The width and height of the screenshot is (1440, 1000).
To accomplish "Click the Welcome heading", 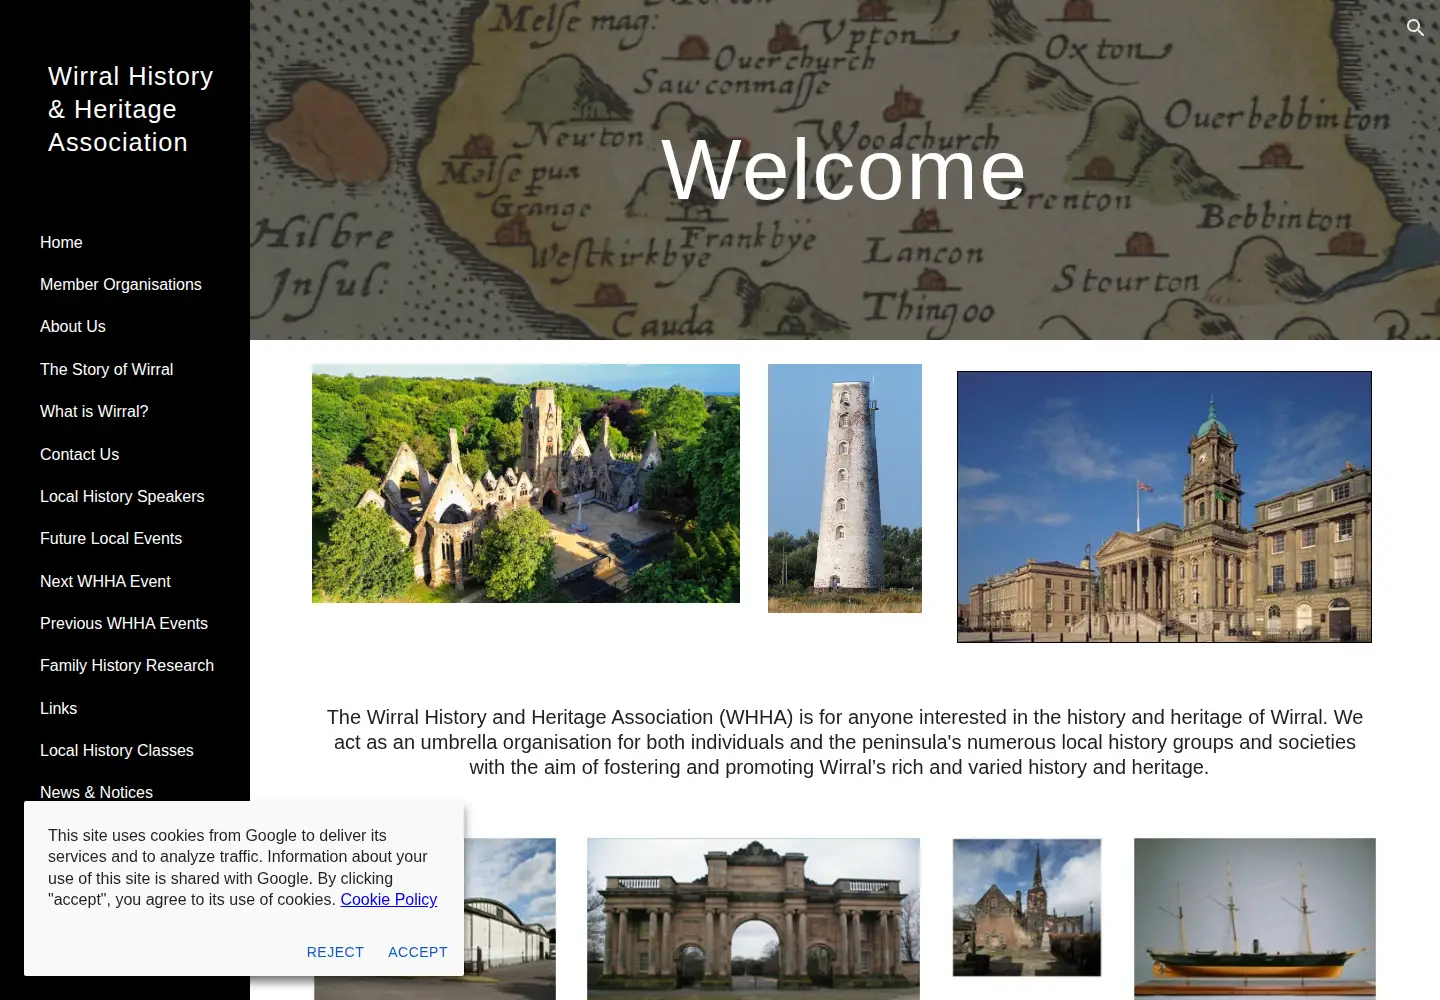I will pos(844,170).
